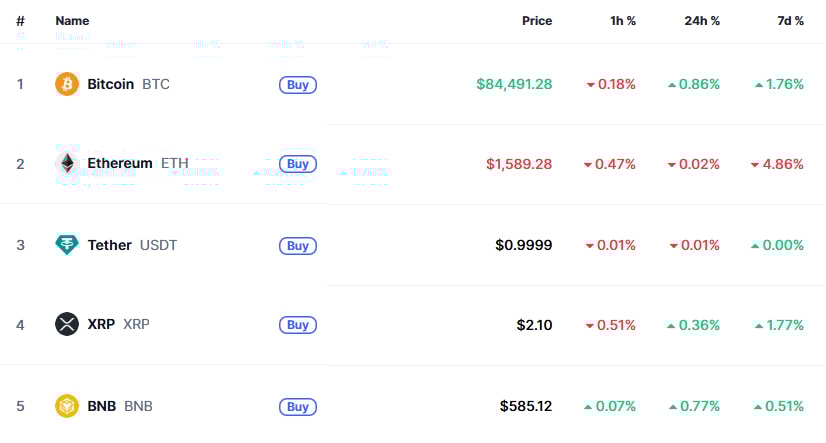This screenshot has width=826, height=443.
Task: Click the BNB coin logo icon
Action: coord(67,406)
